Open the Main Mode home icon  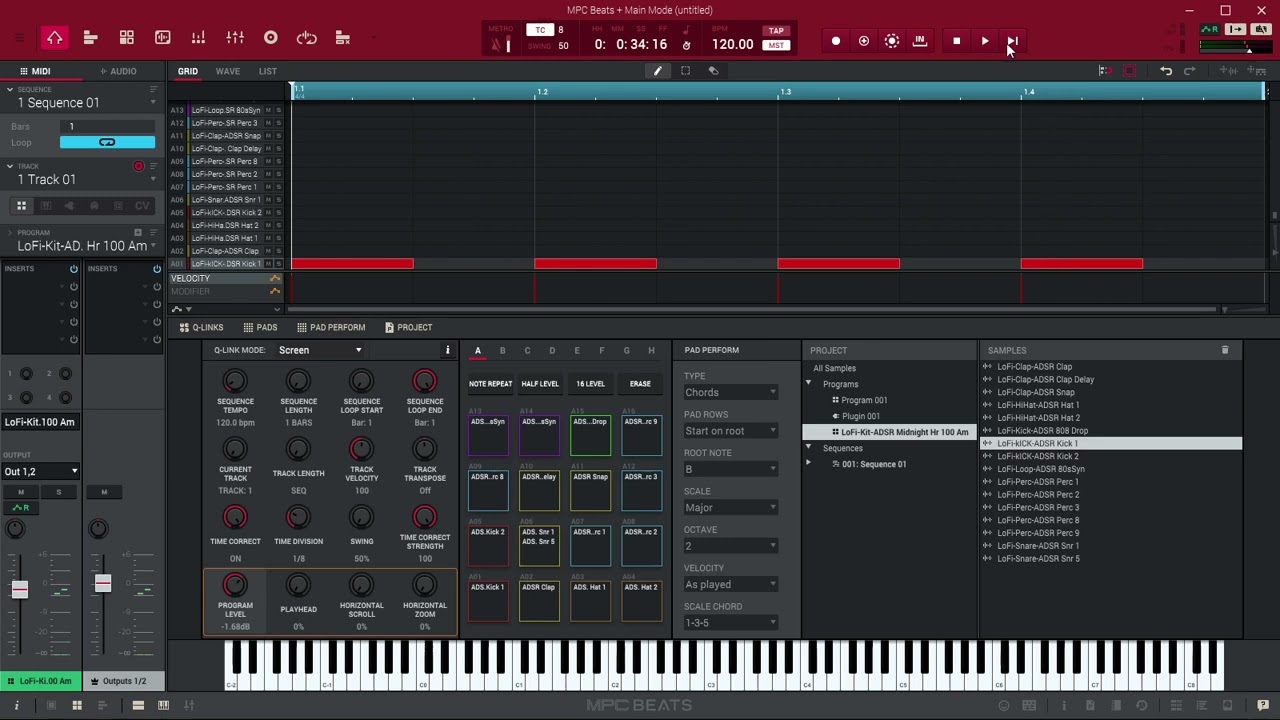tap(55, 38)
